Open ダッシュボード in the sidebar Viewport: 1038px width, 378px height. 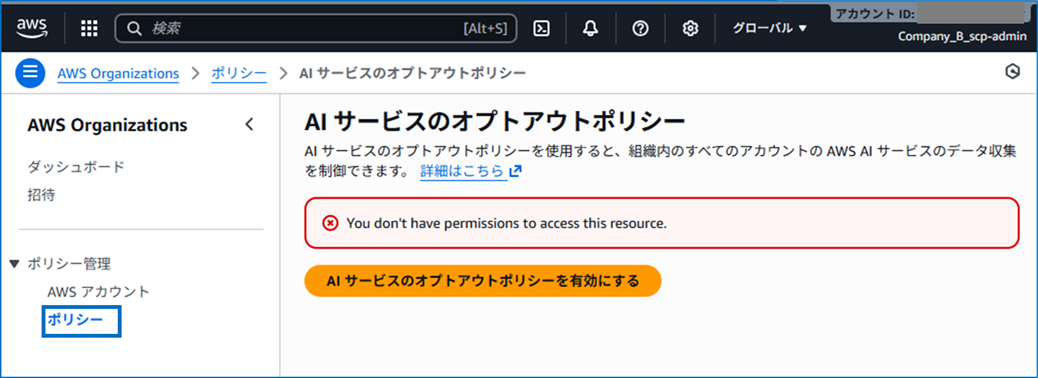(76, 166)
